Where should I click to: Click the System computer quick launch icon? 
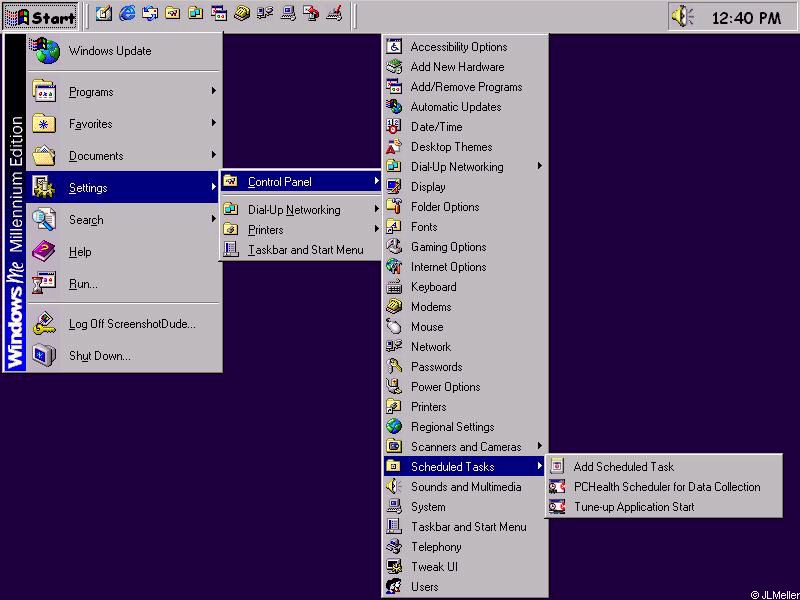pos(288,14)
